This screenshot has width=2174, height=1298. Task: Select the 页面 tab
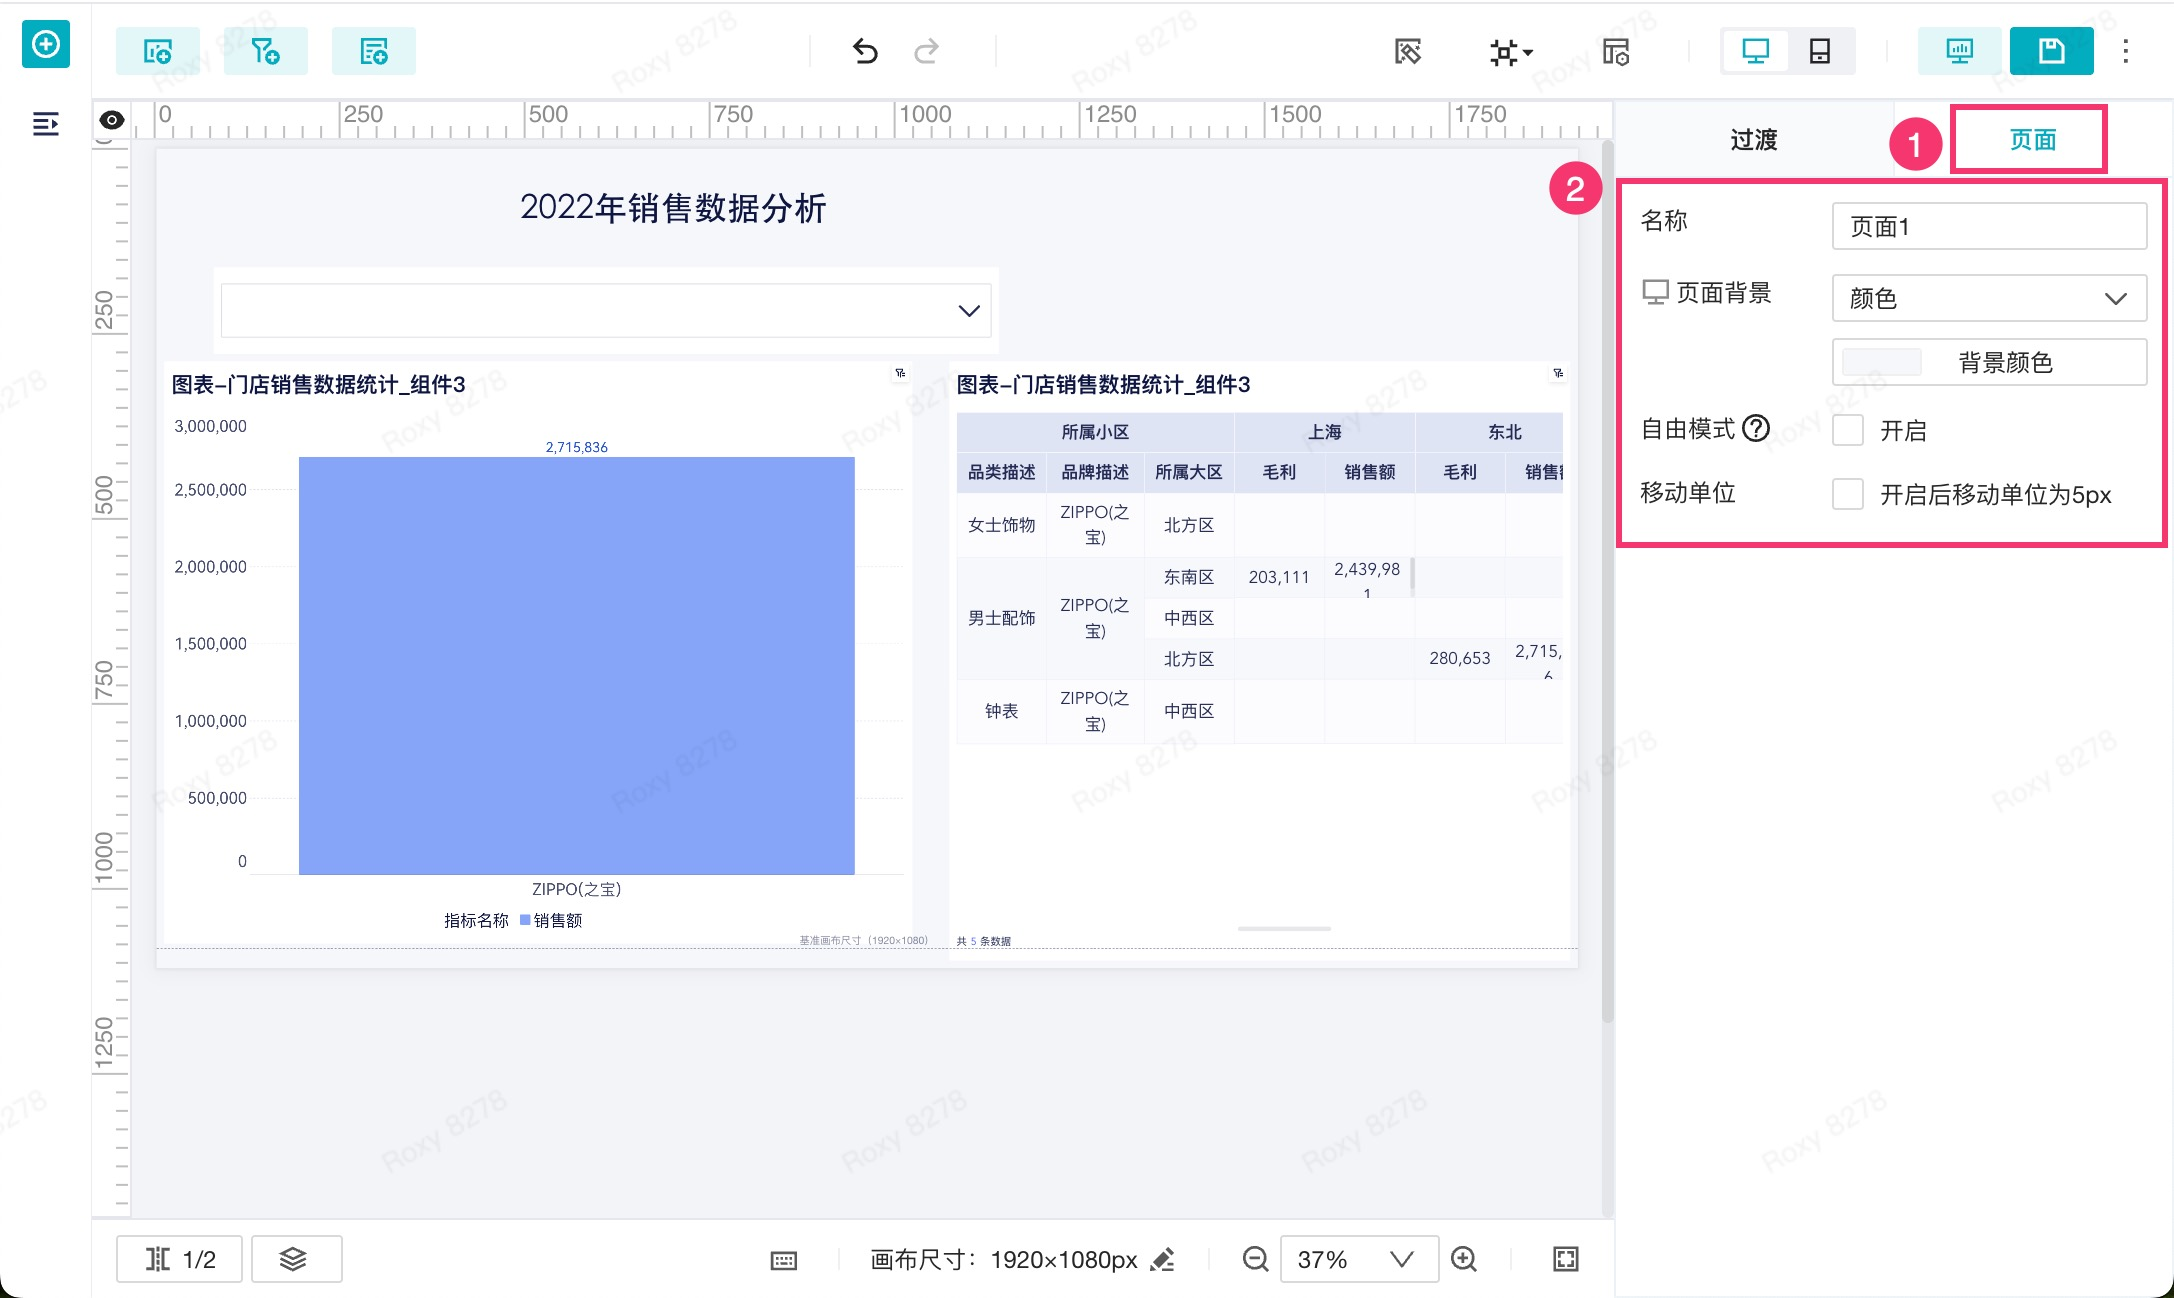[x=2032, y=140]
